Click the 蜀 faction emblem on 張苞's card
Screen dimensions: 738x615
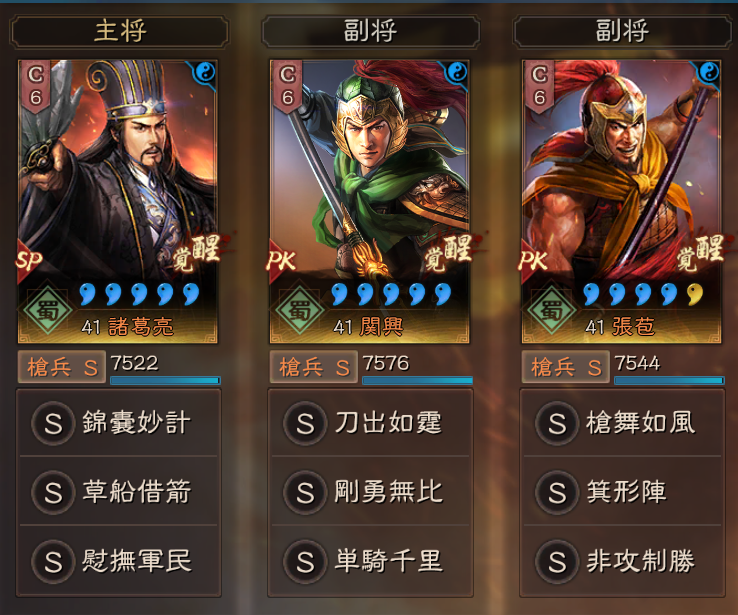click(551, 310)
